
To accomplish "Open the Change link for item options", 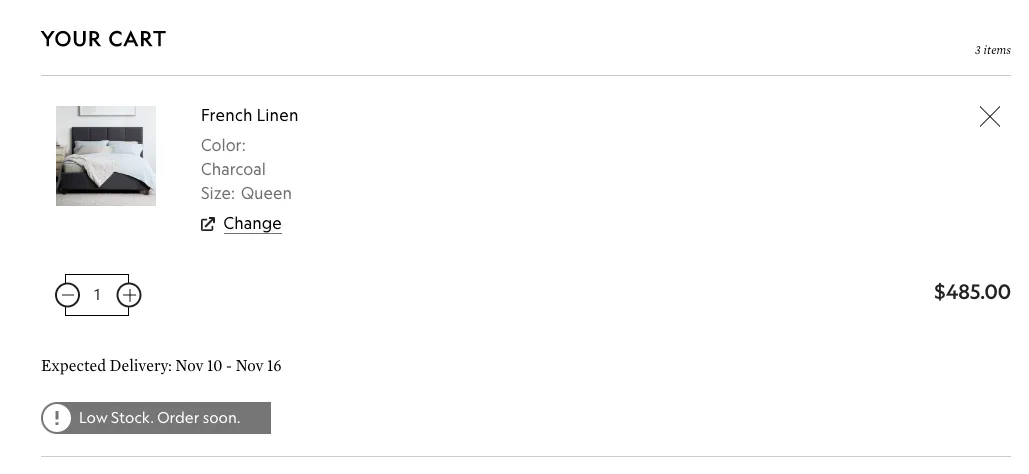I will 252,224.
